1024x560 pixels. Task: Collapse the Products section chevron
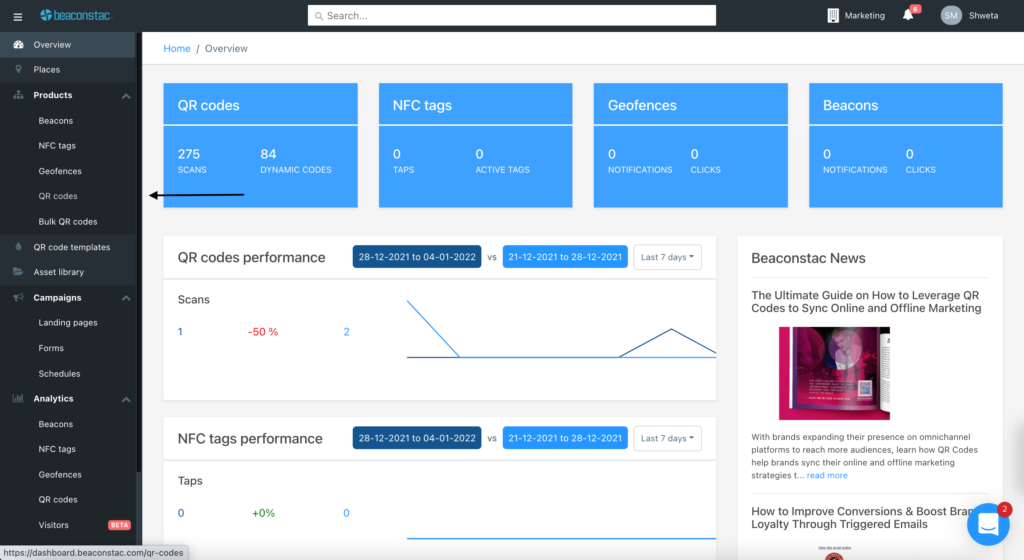(x=126, y=96)
